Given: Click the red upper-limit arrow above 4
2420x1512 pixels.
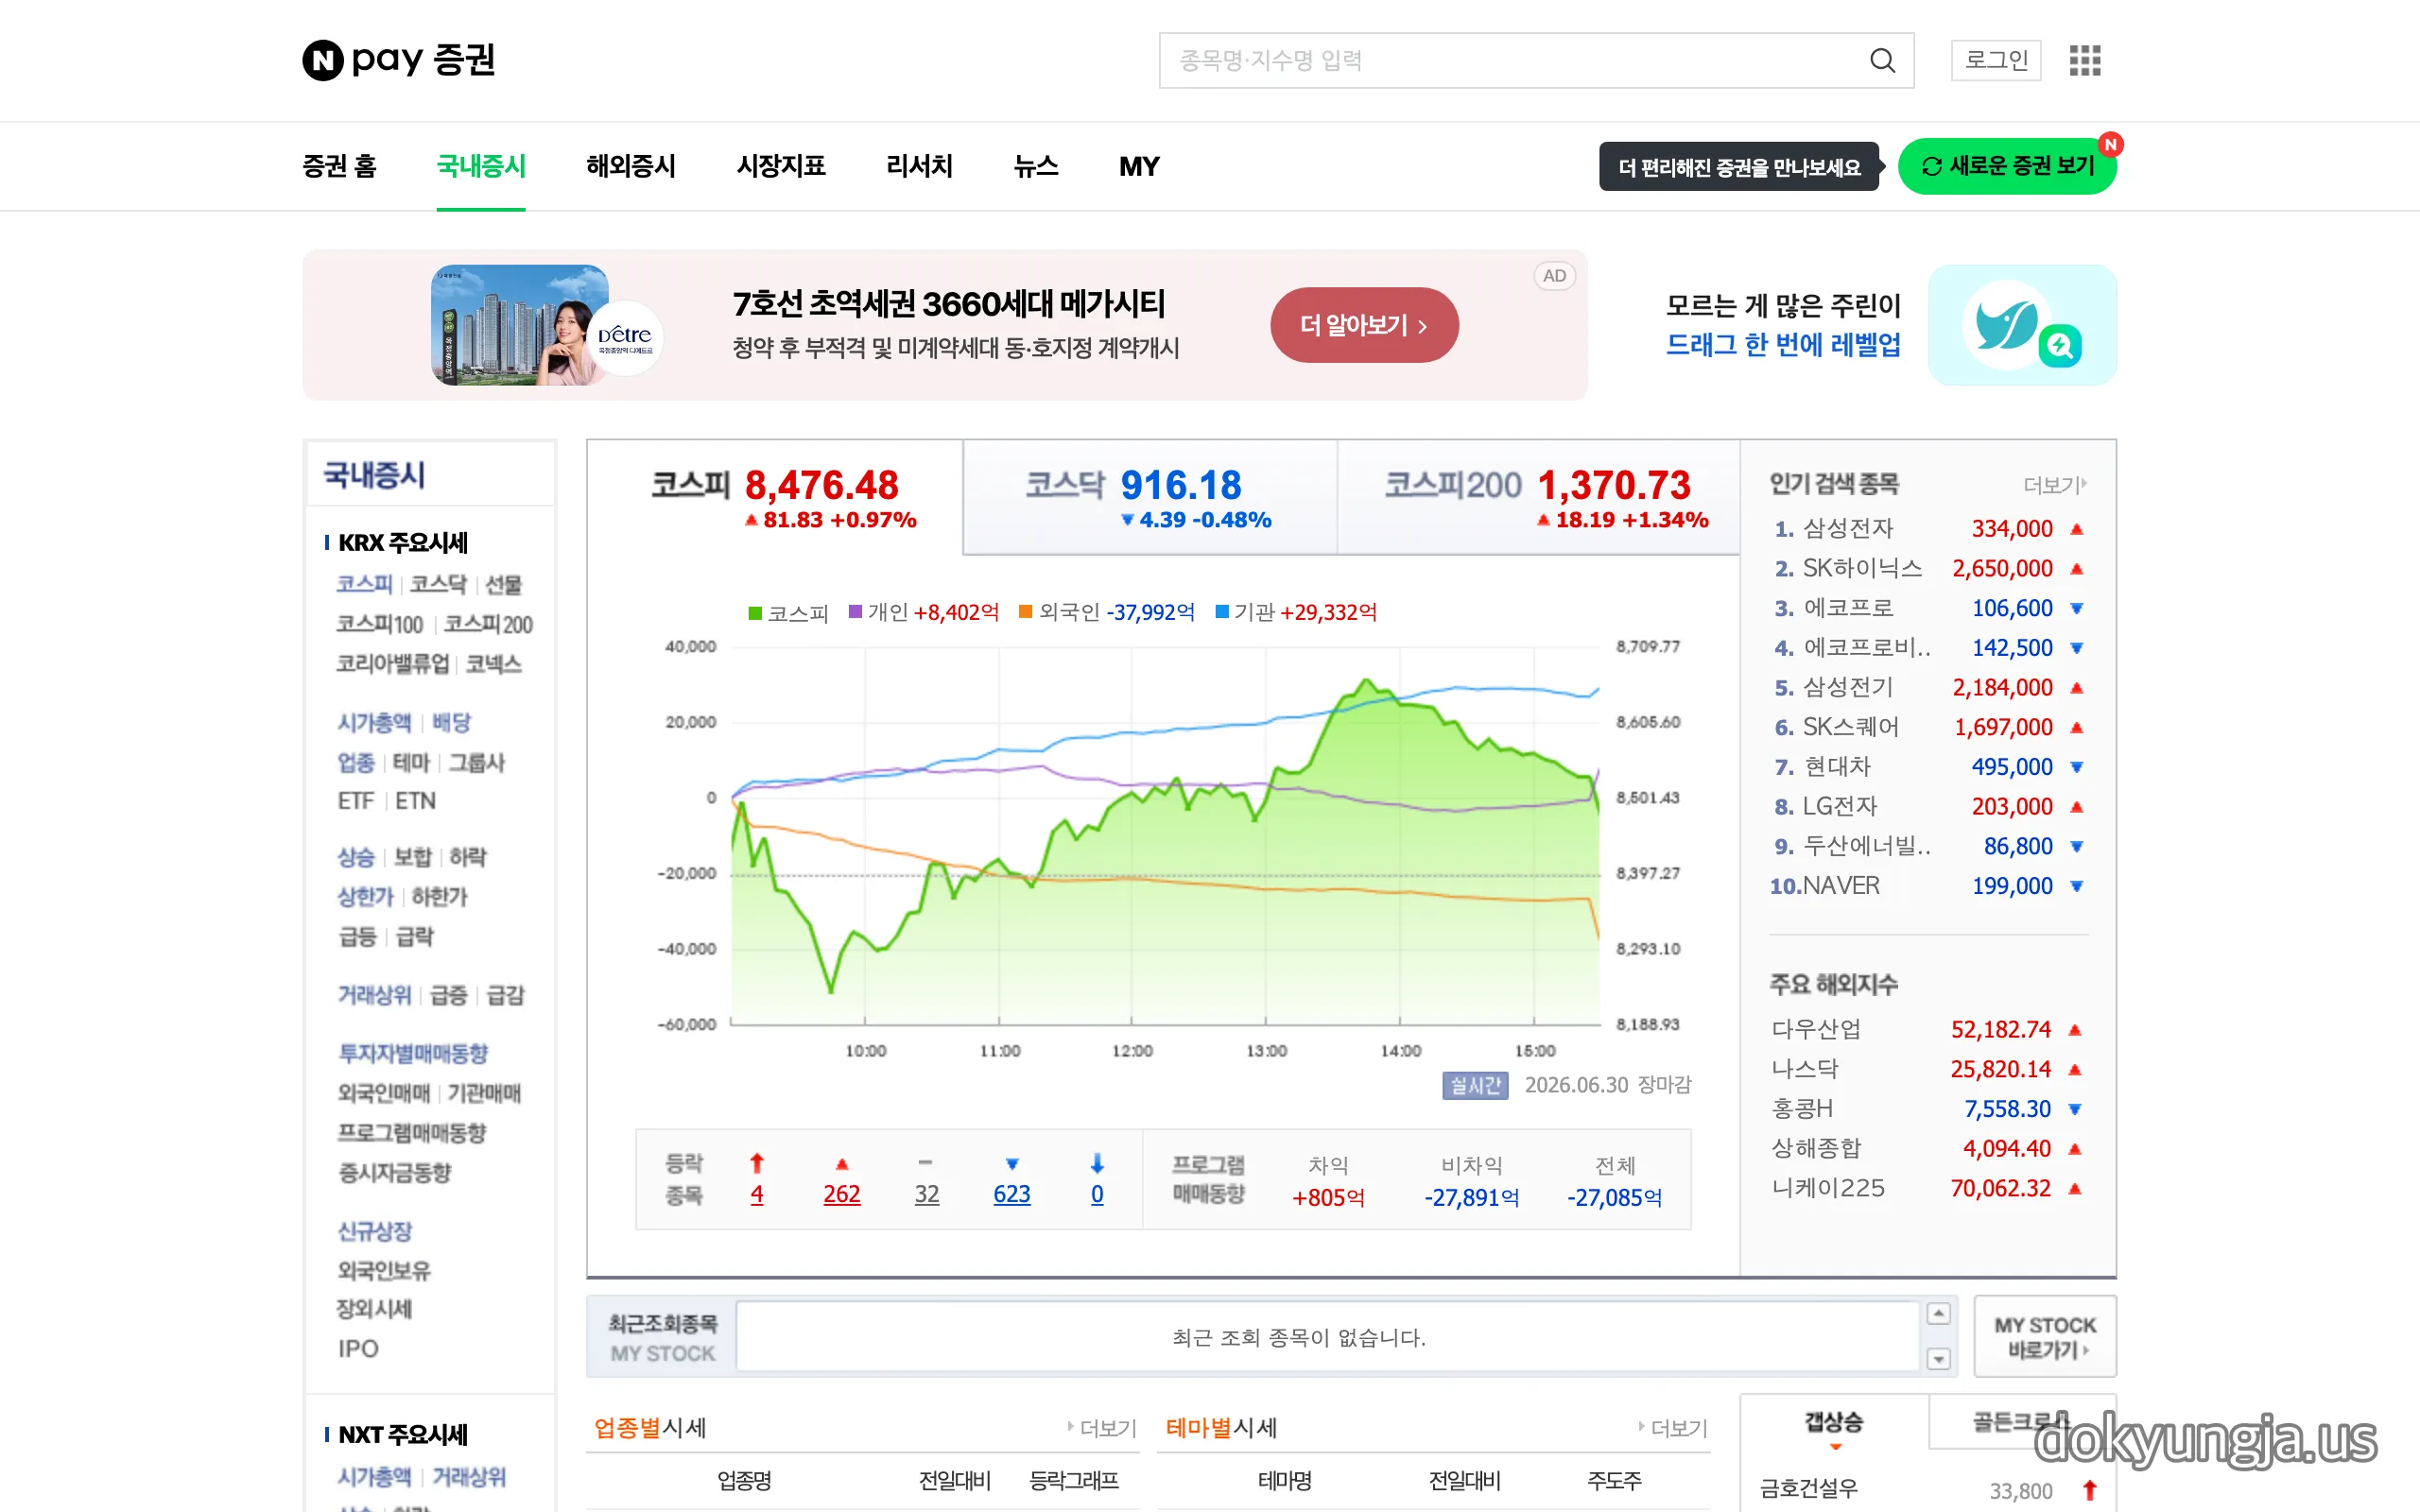Looking at the screenshot, I should click(757, 1163).
